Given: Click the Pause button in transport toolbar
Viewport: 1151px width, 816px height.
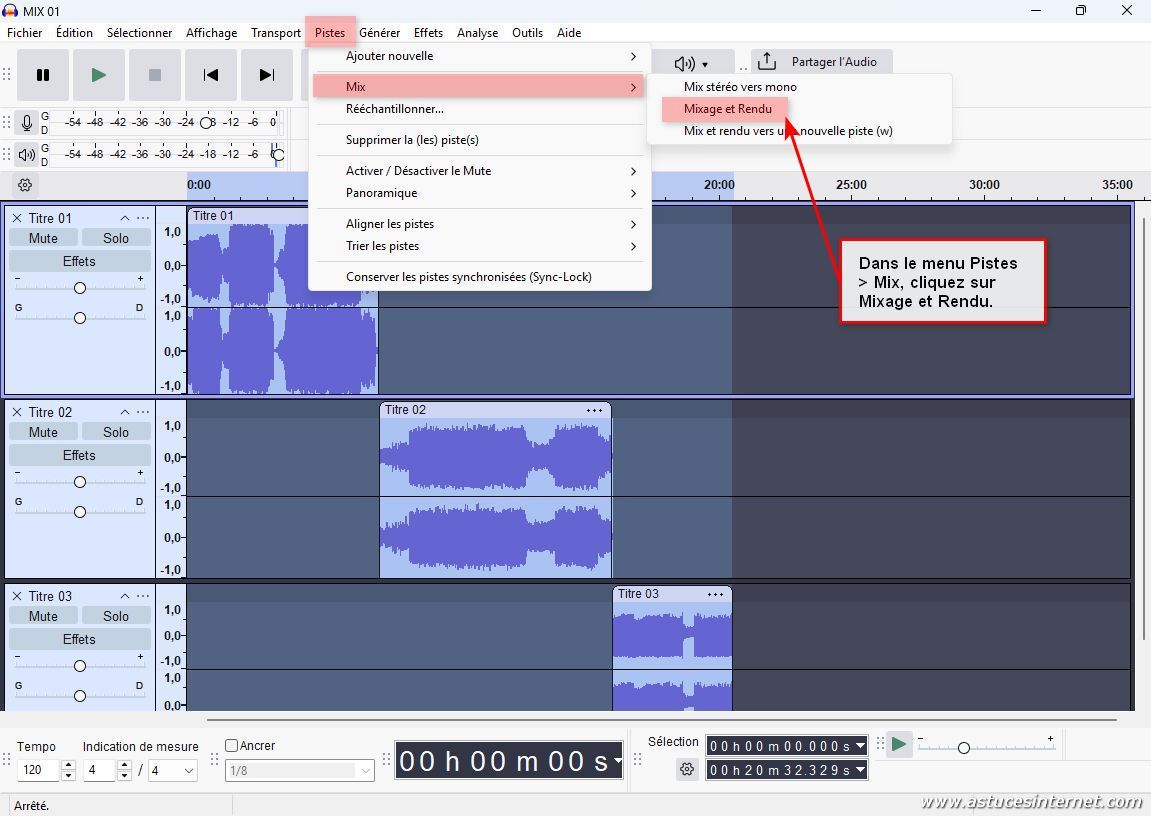Looking at the screenshot, I should (x=43, y=75).
